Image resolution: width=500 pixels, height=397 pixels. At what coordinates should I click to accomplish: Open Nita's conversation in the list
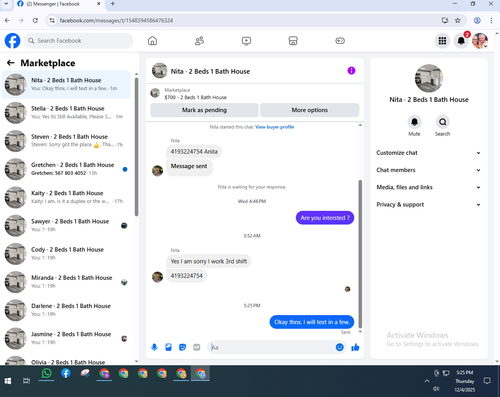66,85
